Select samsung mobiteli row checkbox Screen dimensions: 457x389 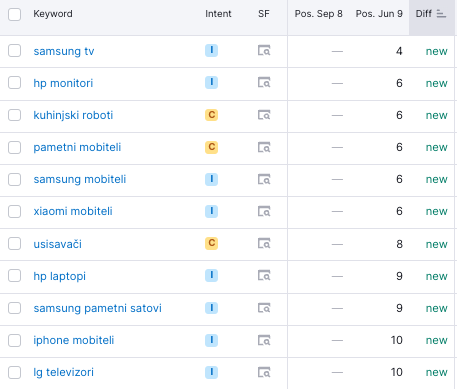(14, 179)
